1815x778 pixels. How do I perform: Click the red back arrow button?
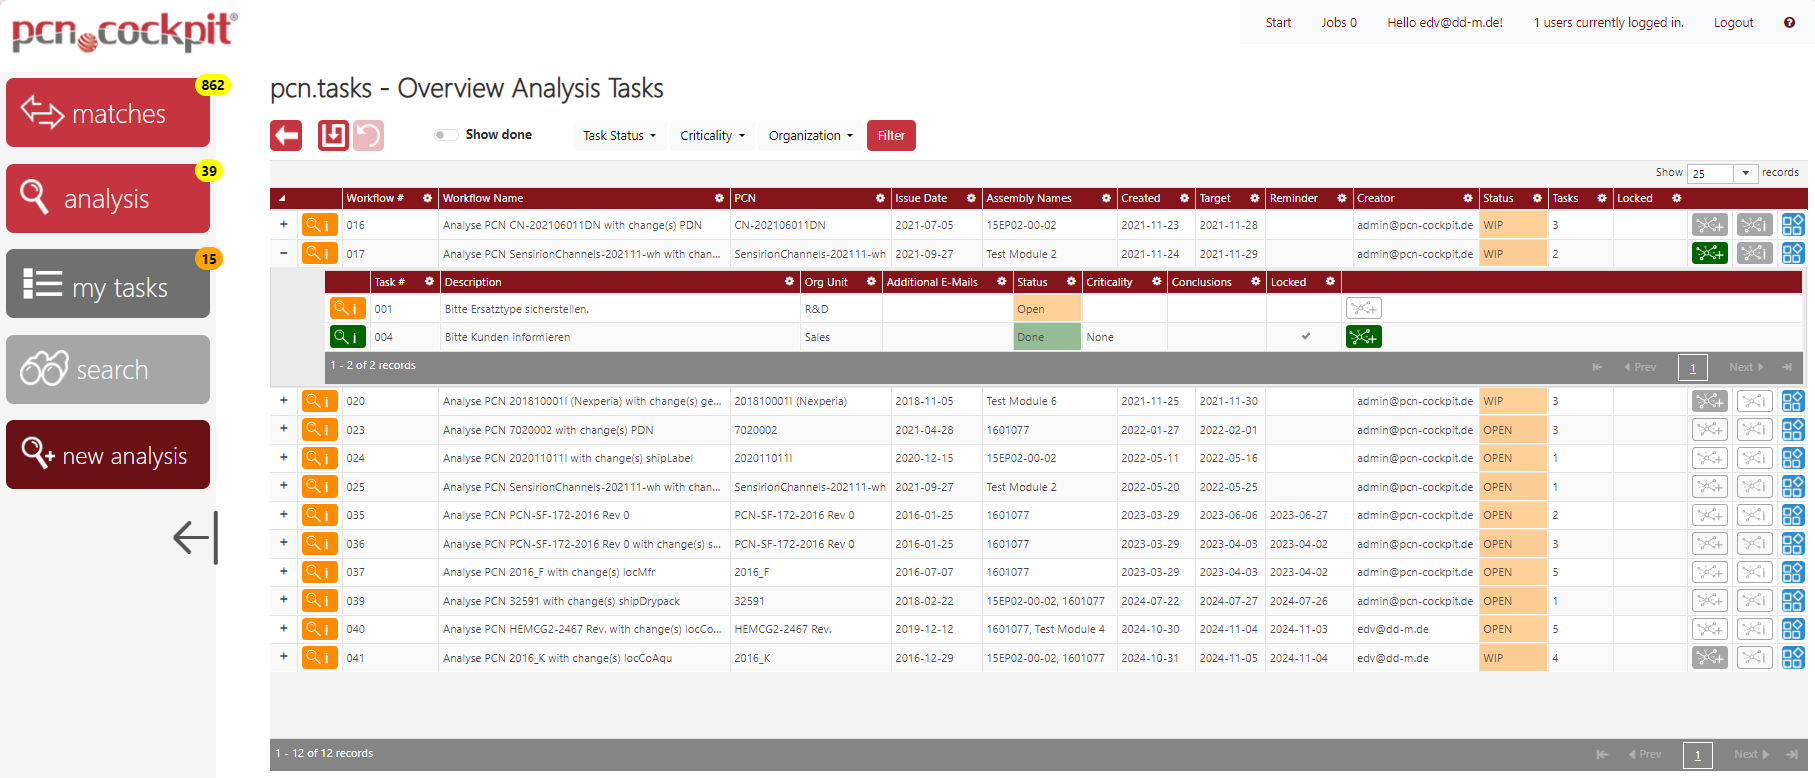tap(286, 135)
